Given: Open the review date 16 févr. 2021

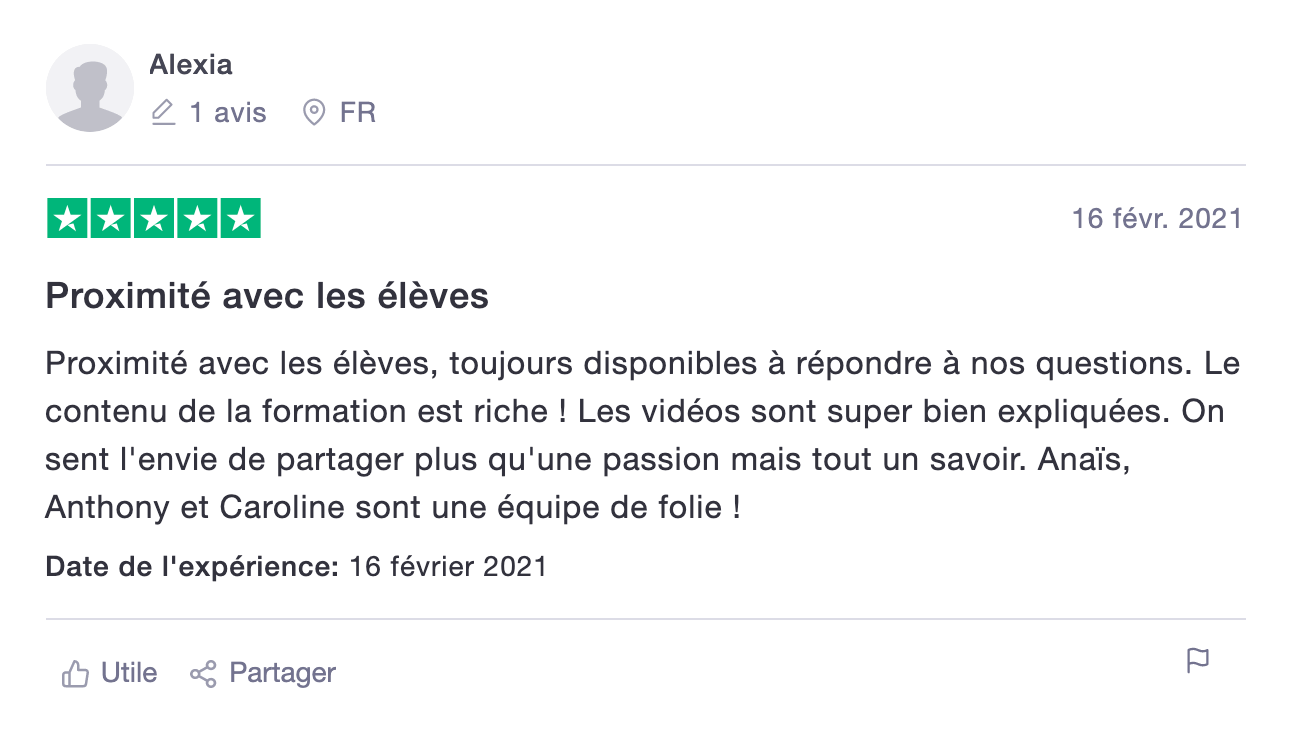Looking at the screenshot, I should tap(1157, 218).
